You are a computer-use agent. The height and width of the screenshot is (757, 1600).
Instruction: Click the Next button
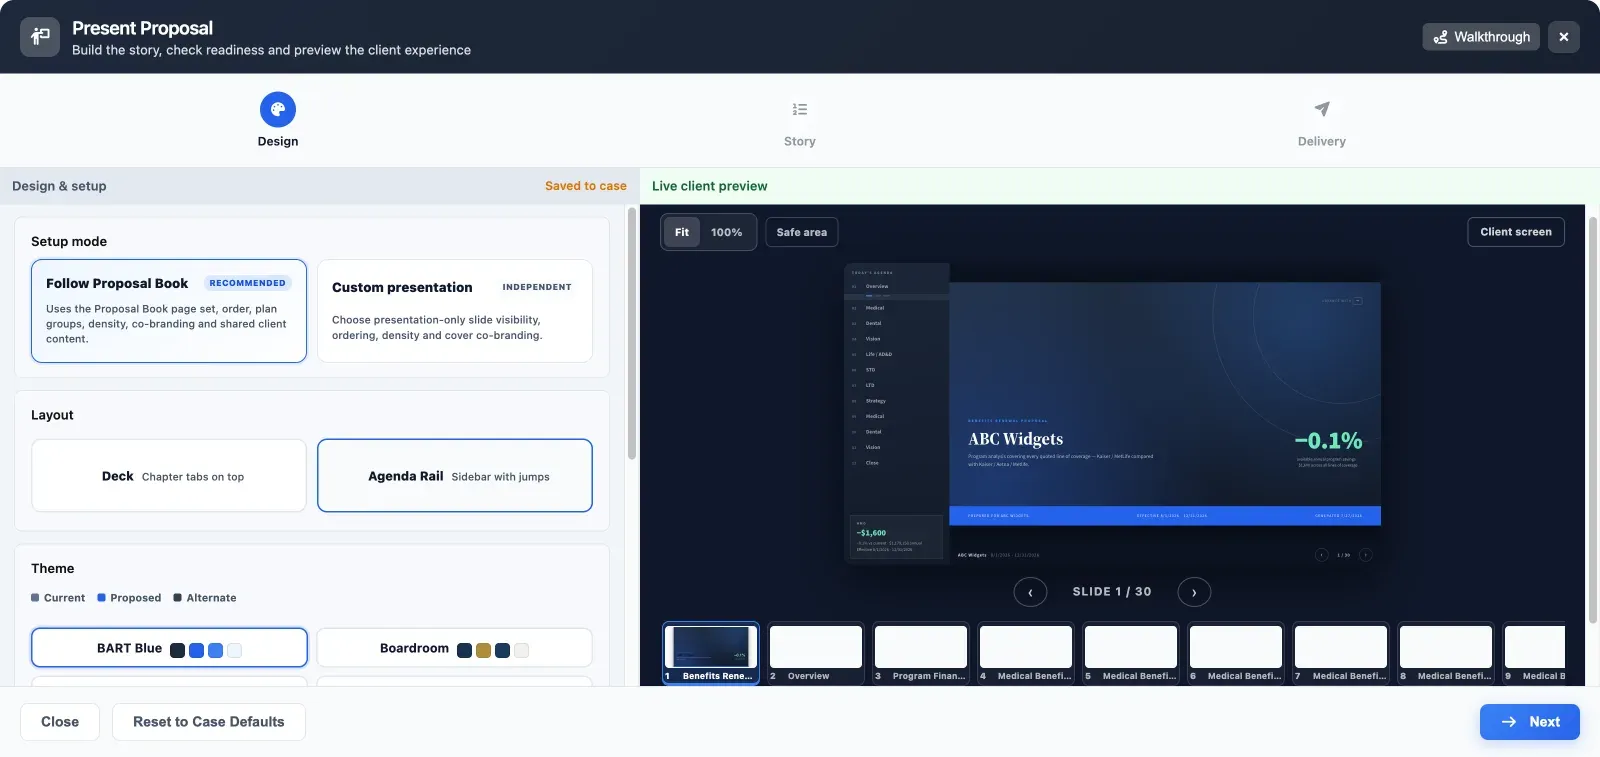[x=1530, y=722]
